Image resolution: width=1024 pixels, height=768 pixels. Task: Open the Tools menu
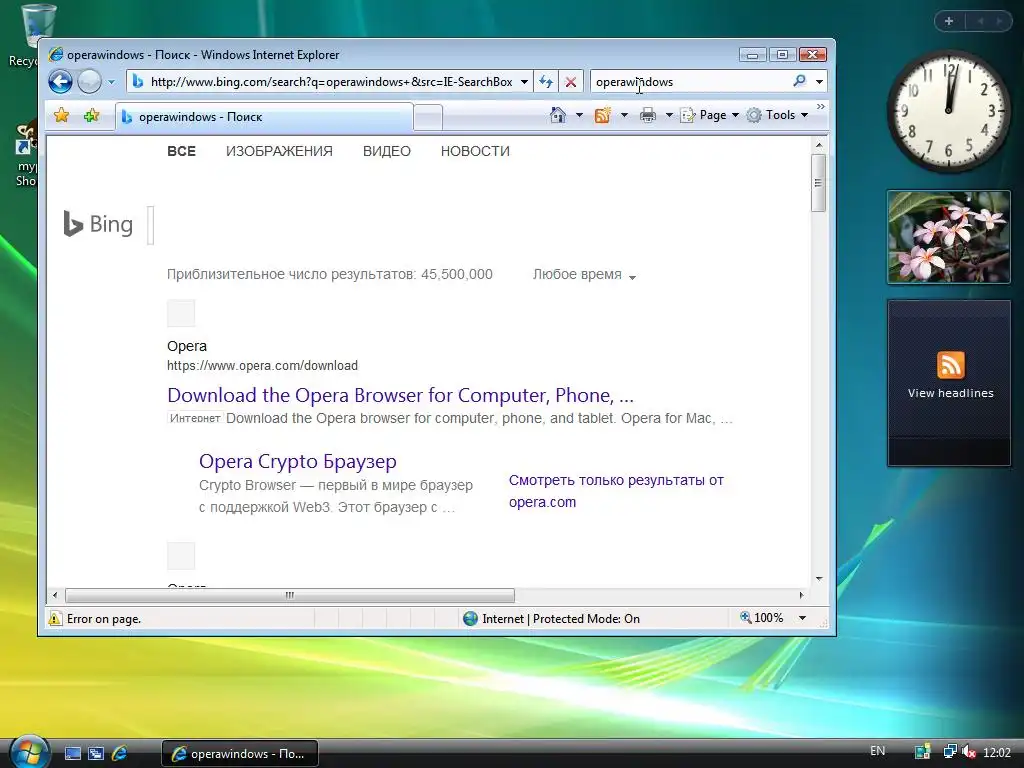point(777,115)
